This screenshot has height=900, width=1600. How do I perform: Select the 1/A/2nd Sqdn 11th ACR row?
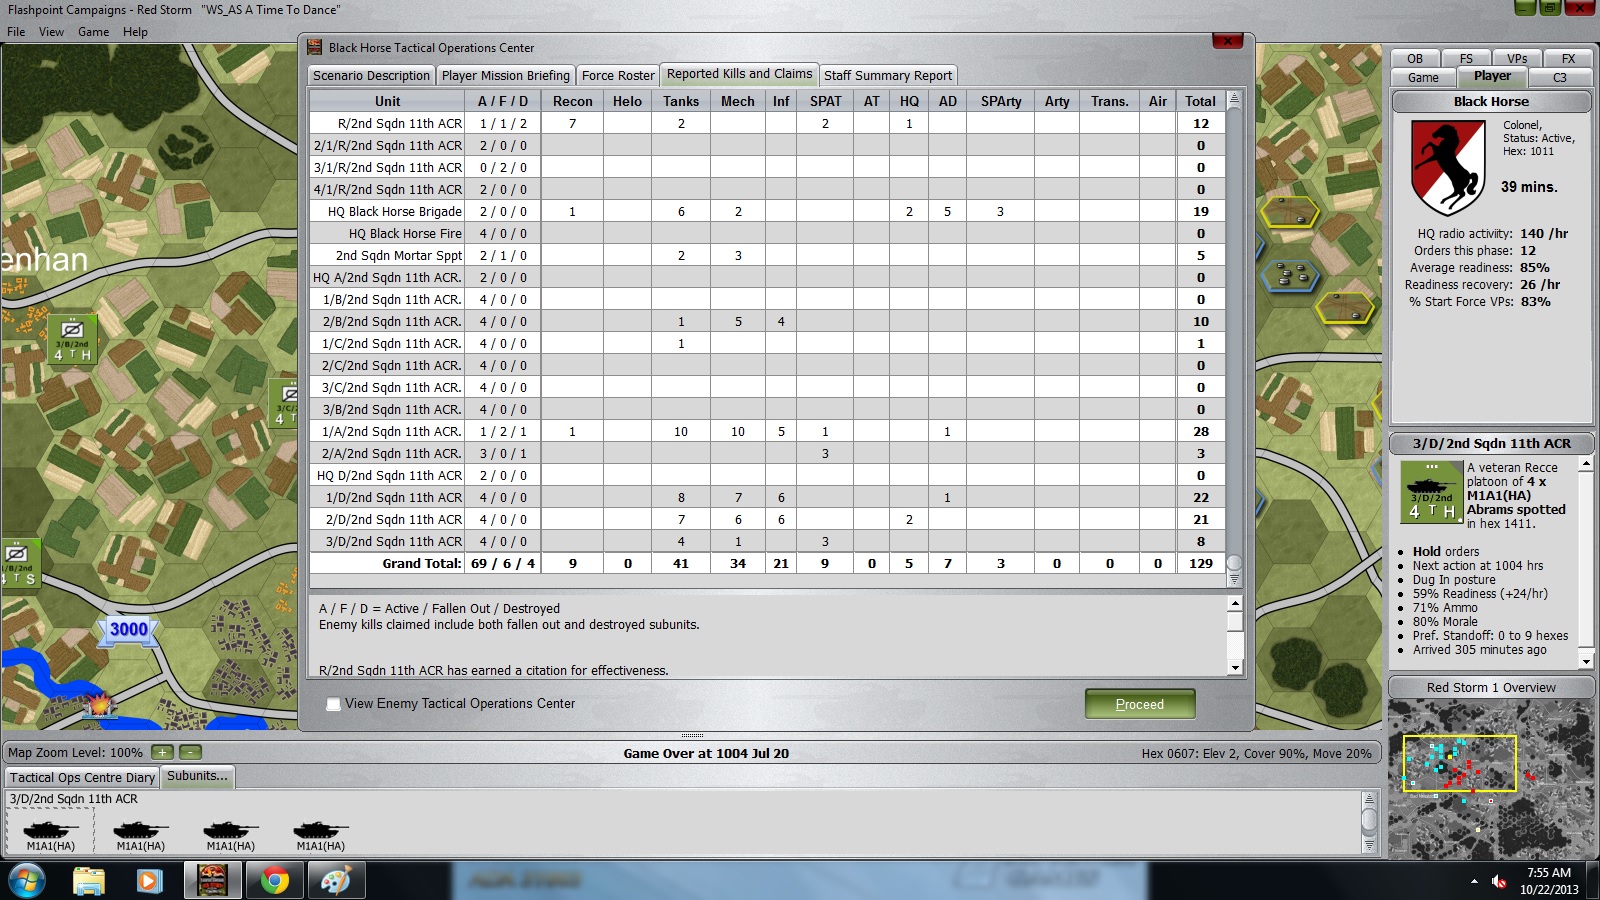[768, 432]
